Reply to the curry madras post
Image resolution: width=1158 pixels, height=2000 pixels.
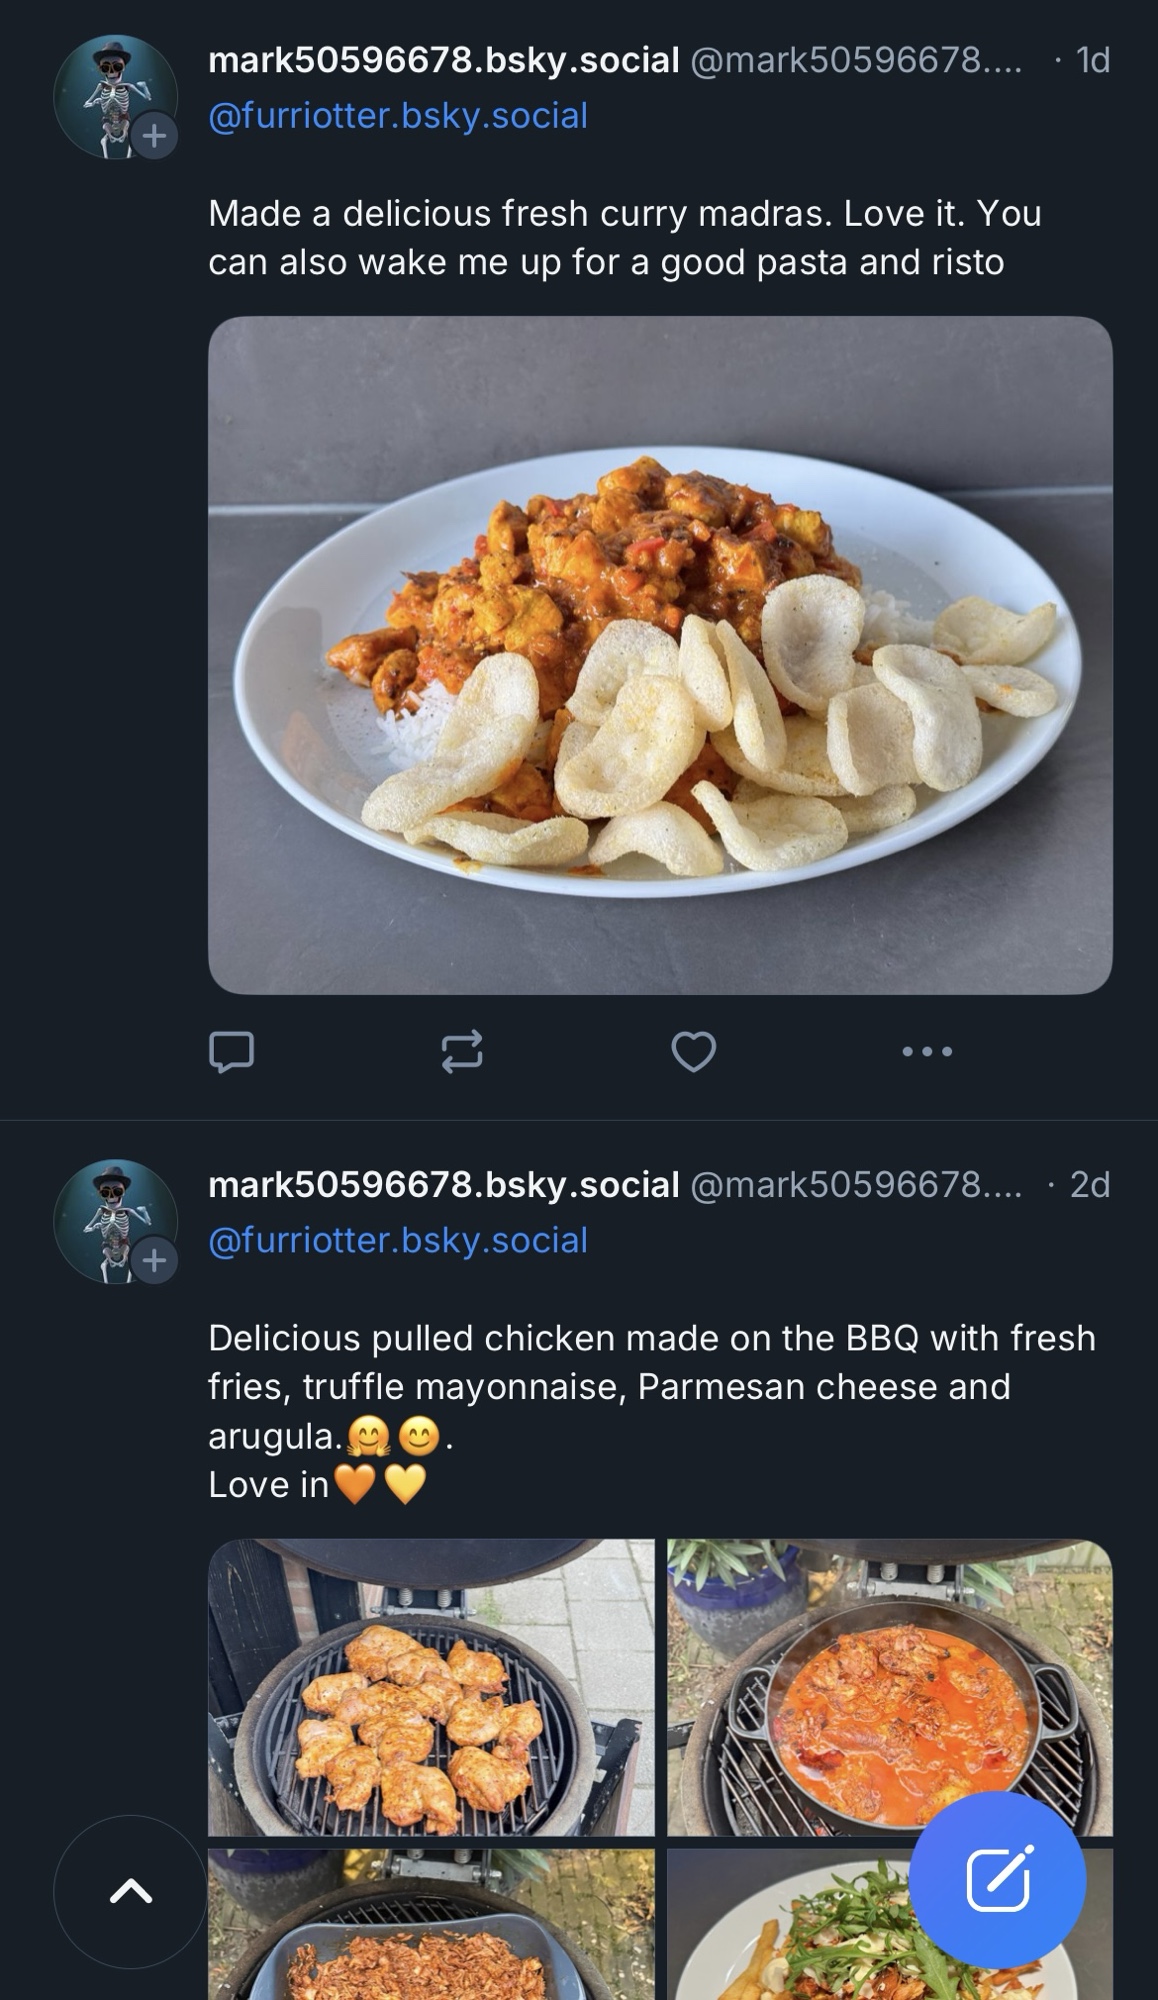point(231,1051)
